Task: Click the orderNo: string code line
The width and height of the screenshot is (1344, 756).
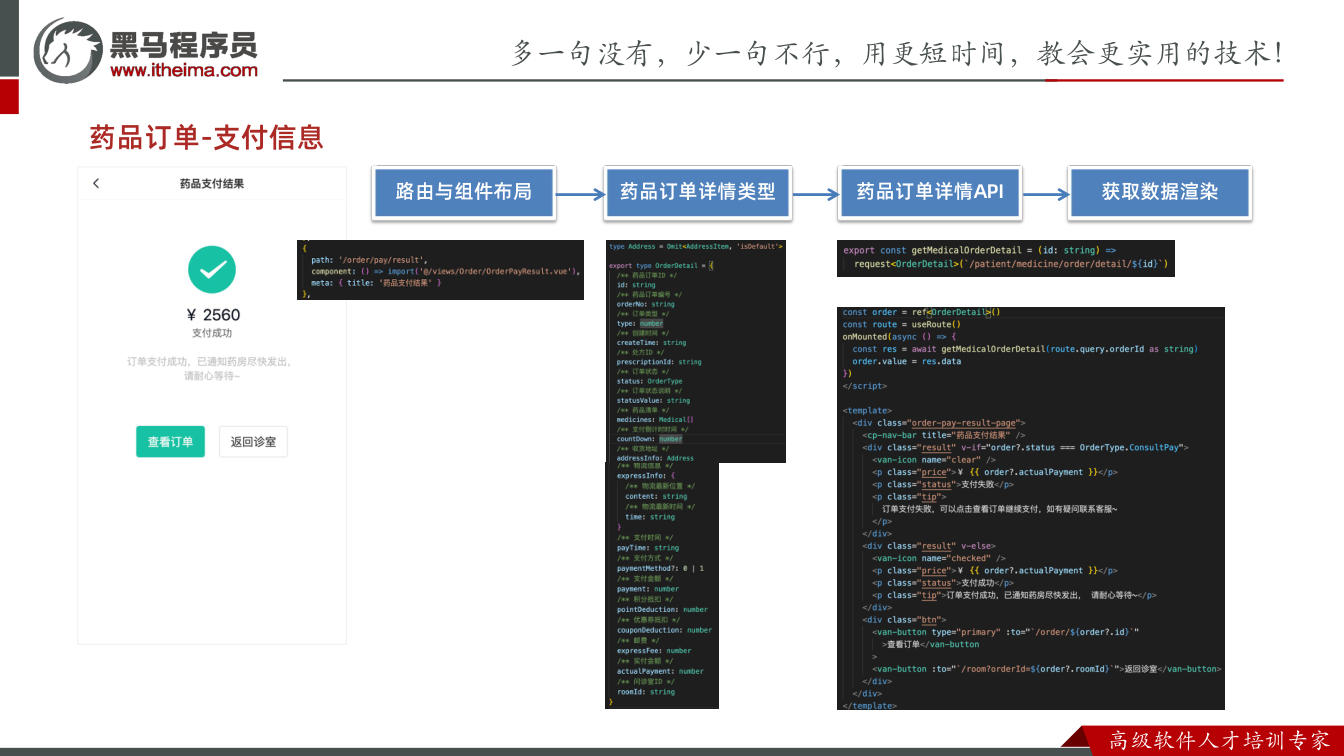Action: (646, 304)
